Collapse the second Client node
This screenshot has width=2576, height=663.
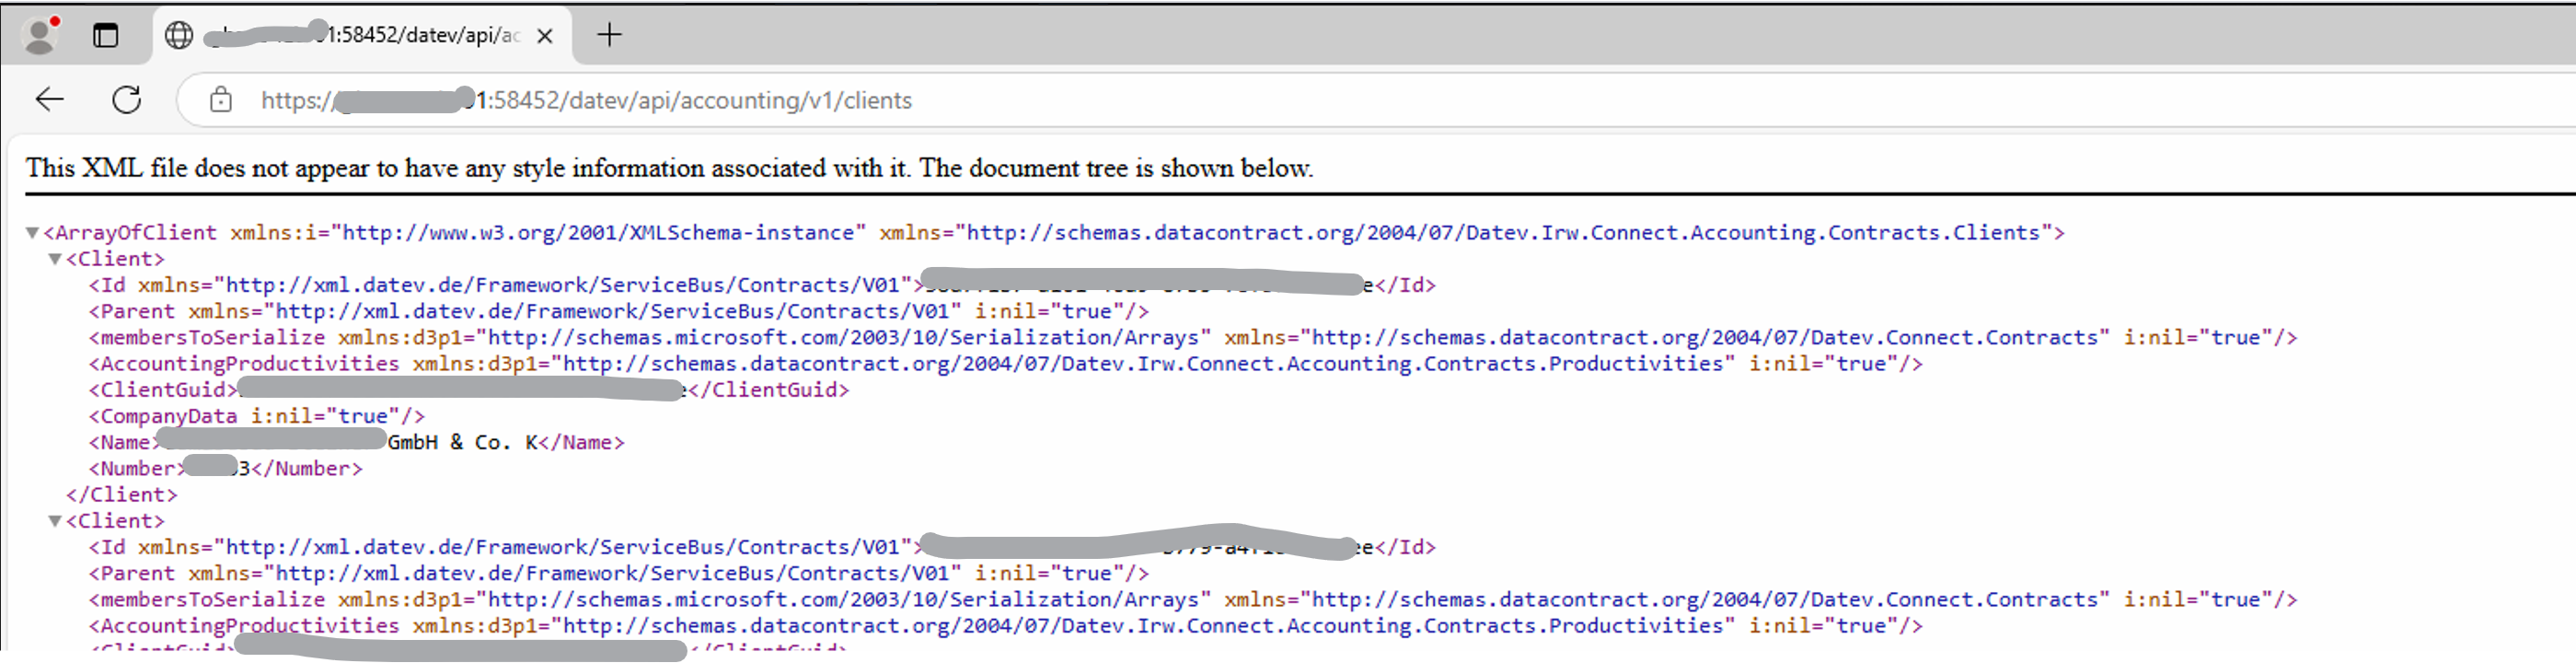55,521
